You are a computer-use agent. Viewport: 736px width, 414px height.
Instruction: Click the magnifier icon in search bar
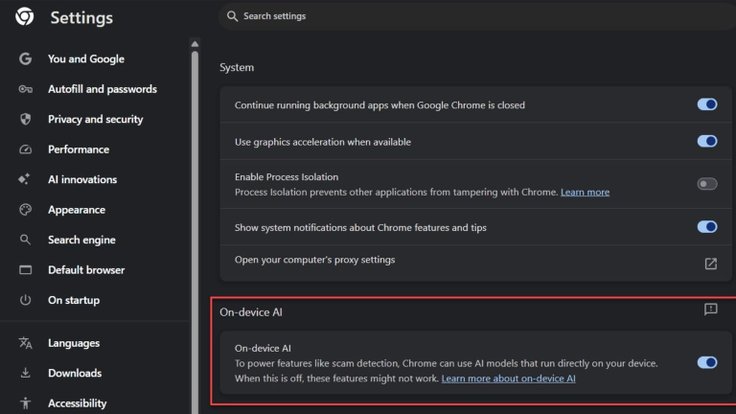click(232, 16)
